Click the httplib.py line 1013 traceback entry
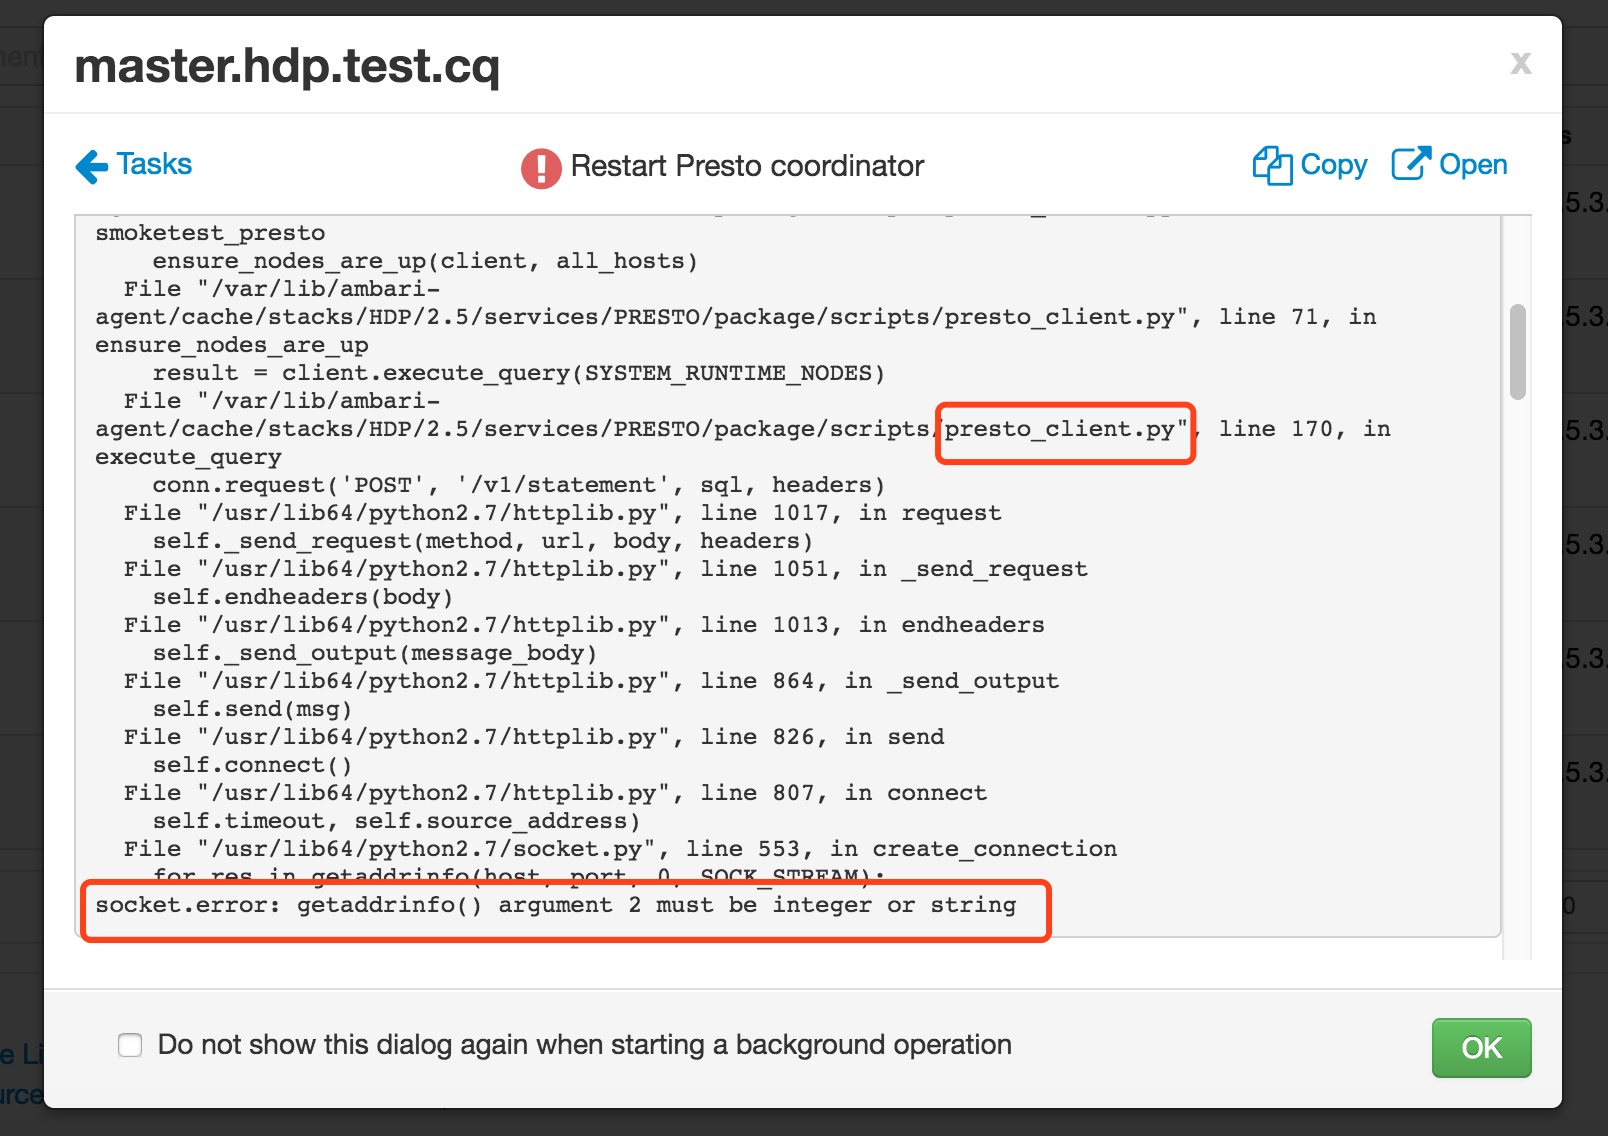Image resolution: width=1608 pixels, height=1136 pixels. tap(584, 625)
